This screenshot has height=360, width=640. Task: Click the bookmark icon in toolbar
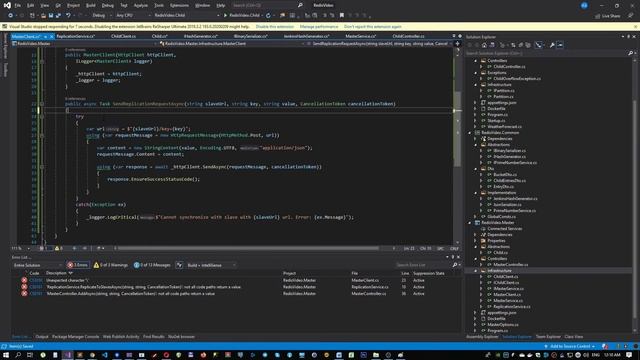(342, 16)
